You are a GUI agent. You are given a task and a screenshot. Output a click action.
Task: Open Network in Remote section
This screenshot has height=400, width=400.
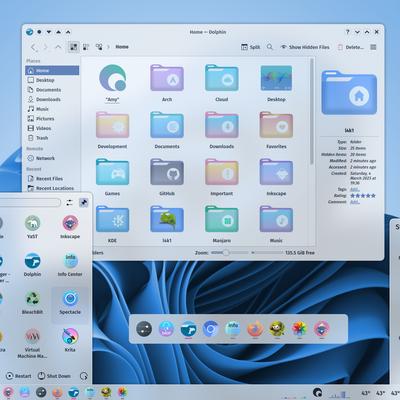coord(52,158)
